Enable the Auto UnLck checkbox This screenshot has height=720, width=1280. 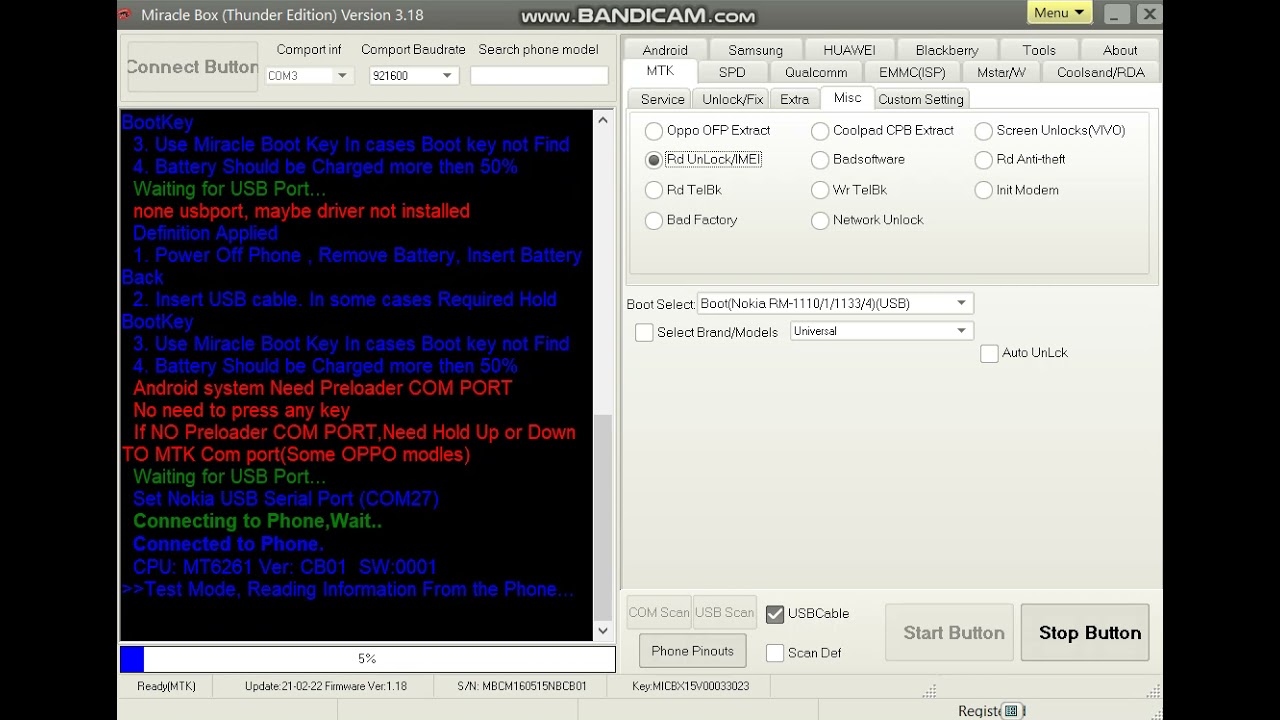(989, 353)
